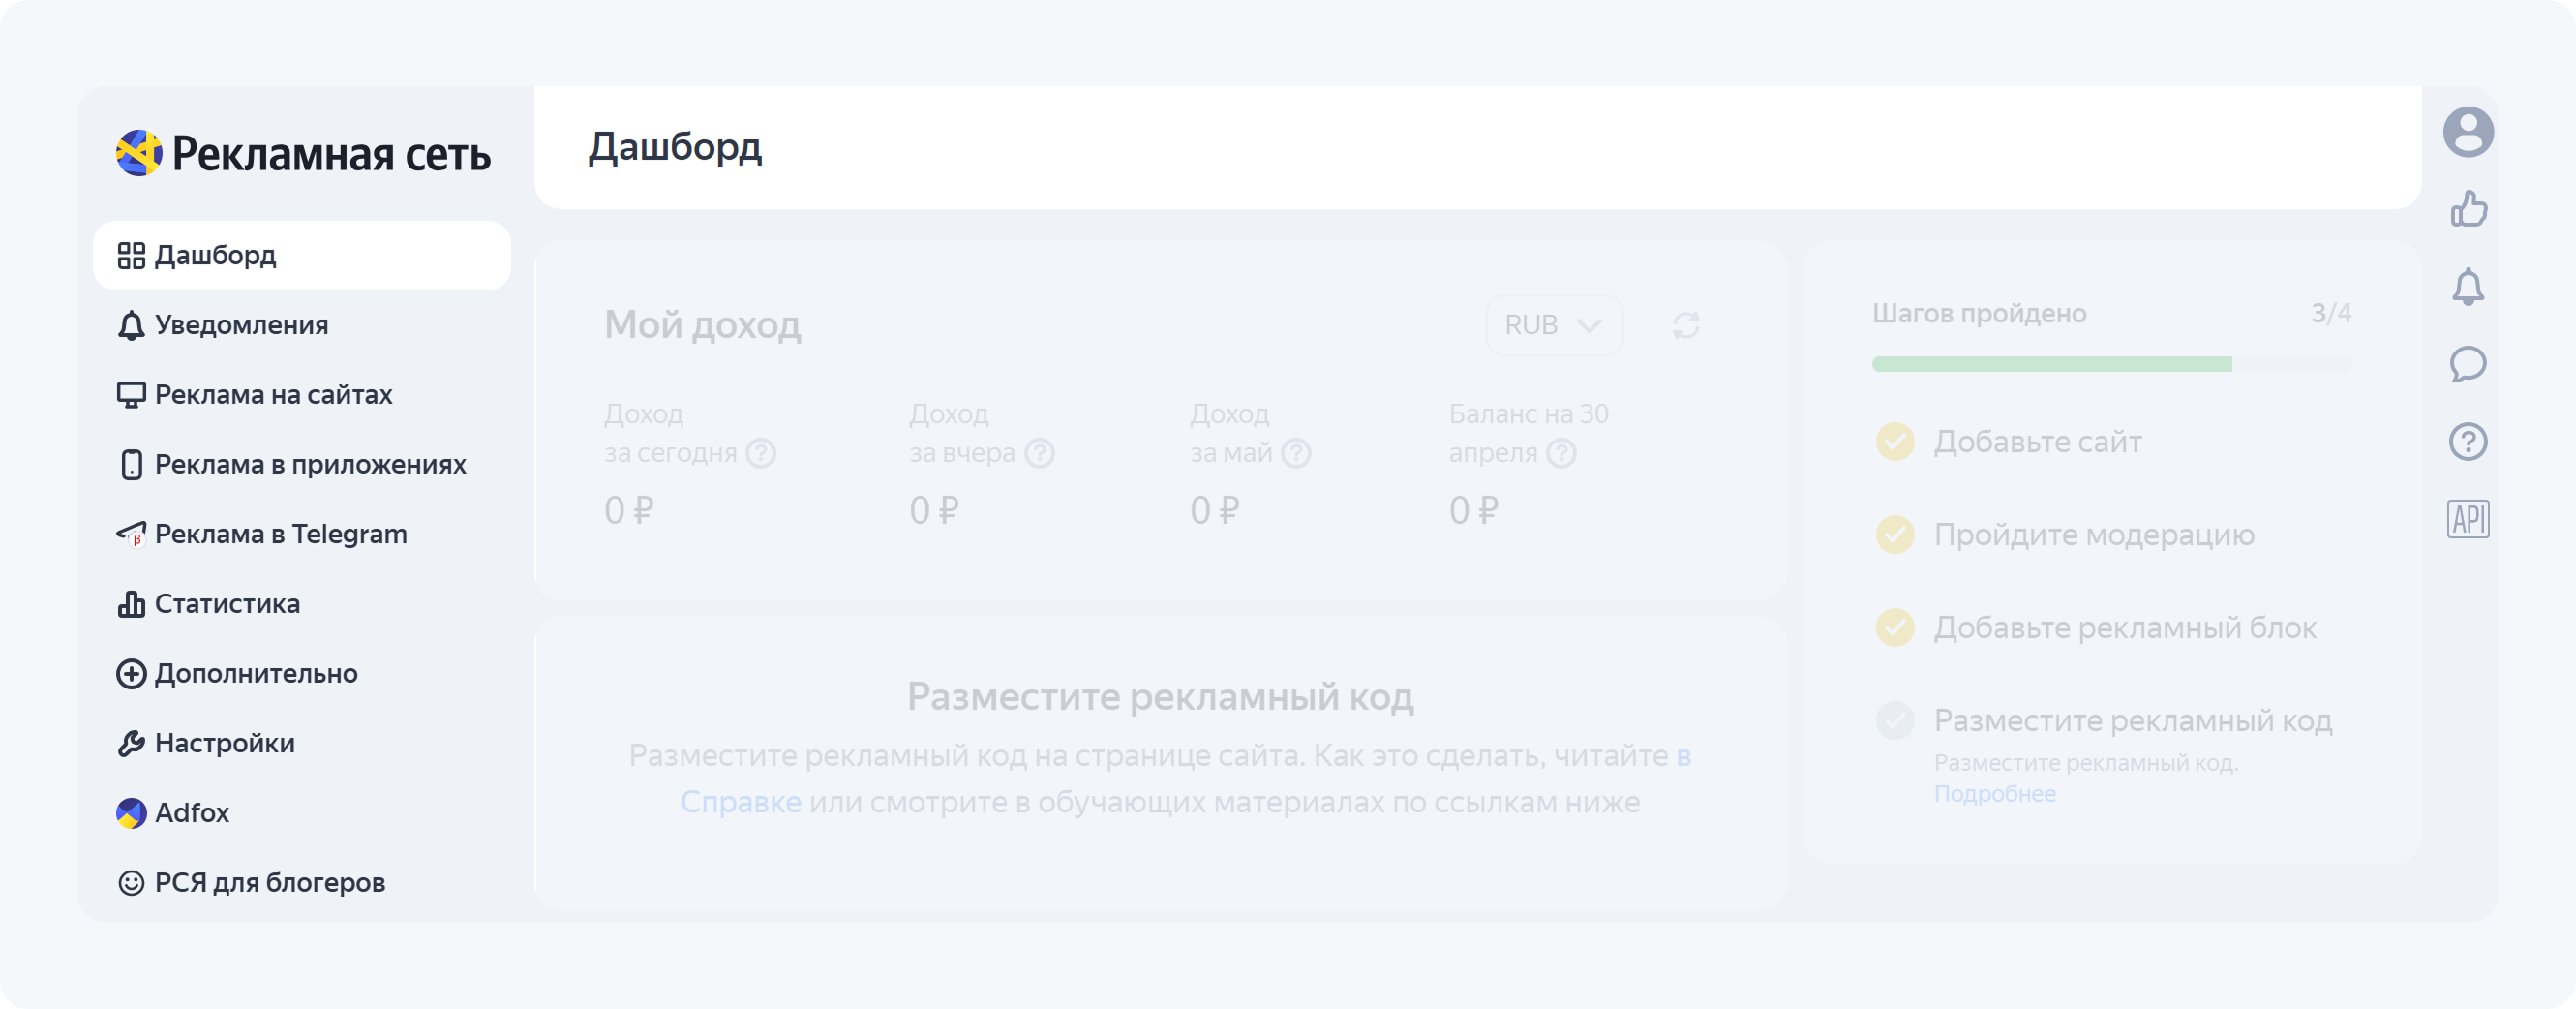Open Реклама в Telegram menu item

point(280,534)
